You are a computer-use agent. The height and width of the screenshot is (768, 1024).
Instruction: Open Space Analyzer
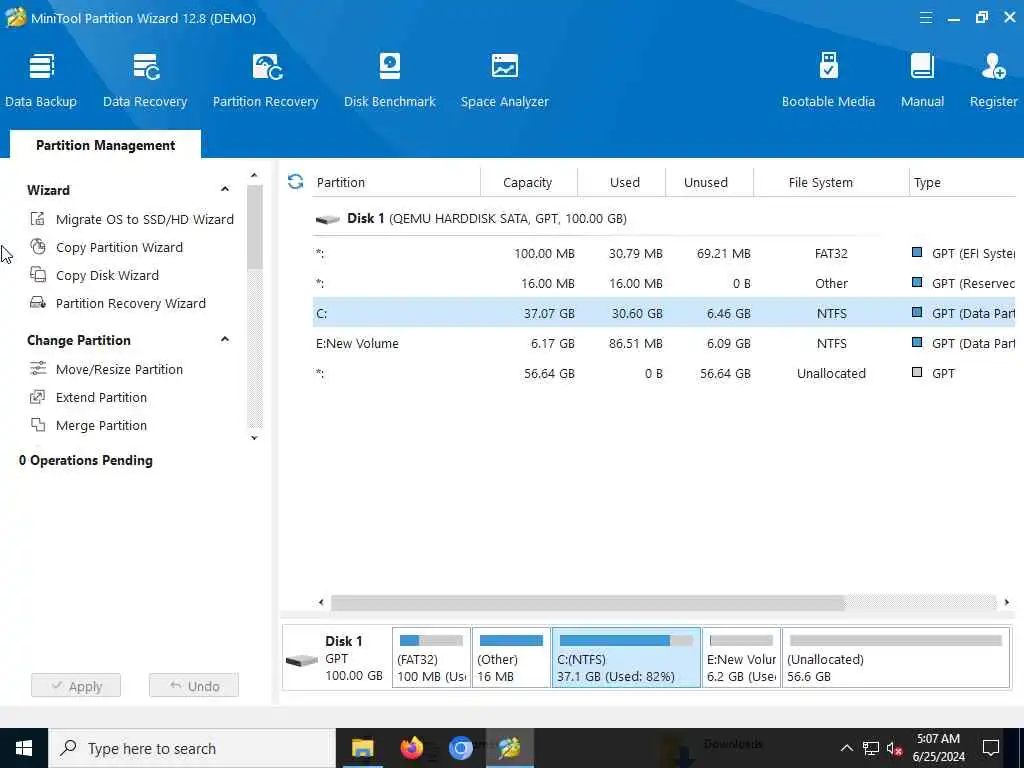[x=504, y=80]
